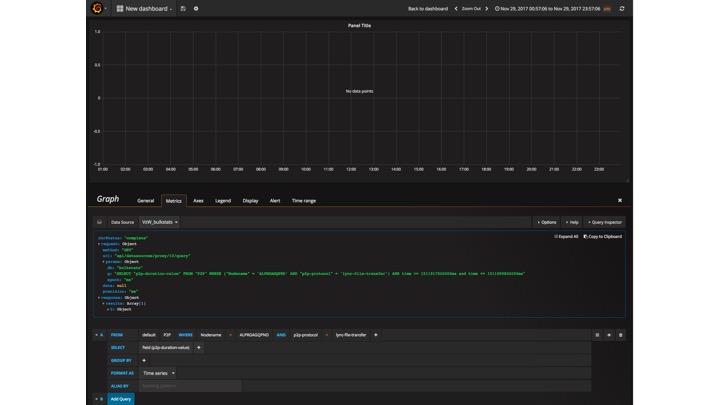Screen dimensions: 720x405
Task: Close the Graph panel editor with X
Action: click(x=620, y=200)
